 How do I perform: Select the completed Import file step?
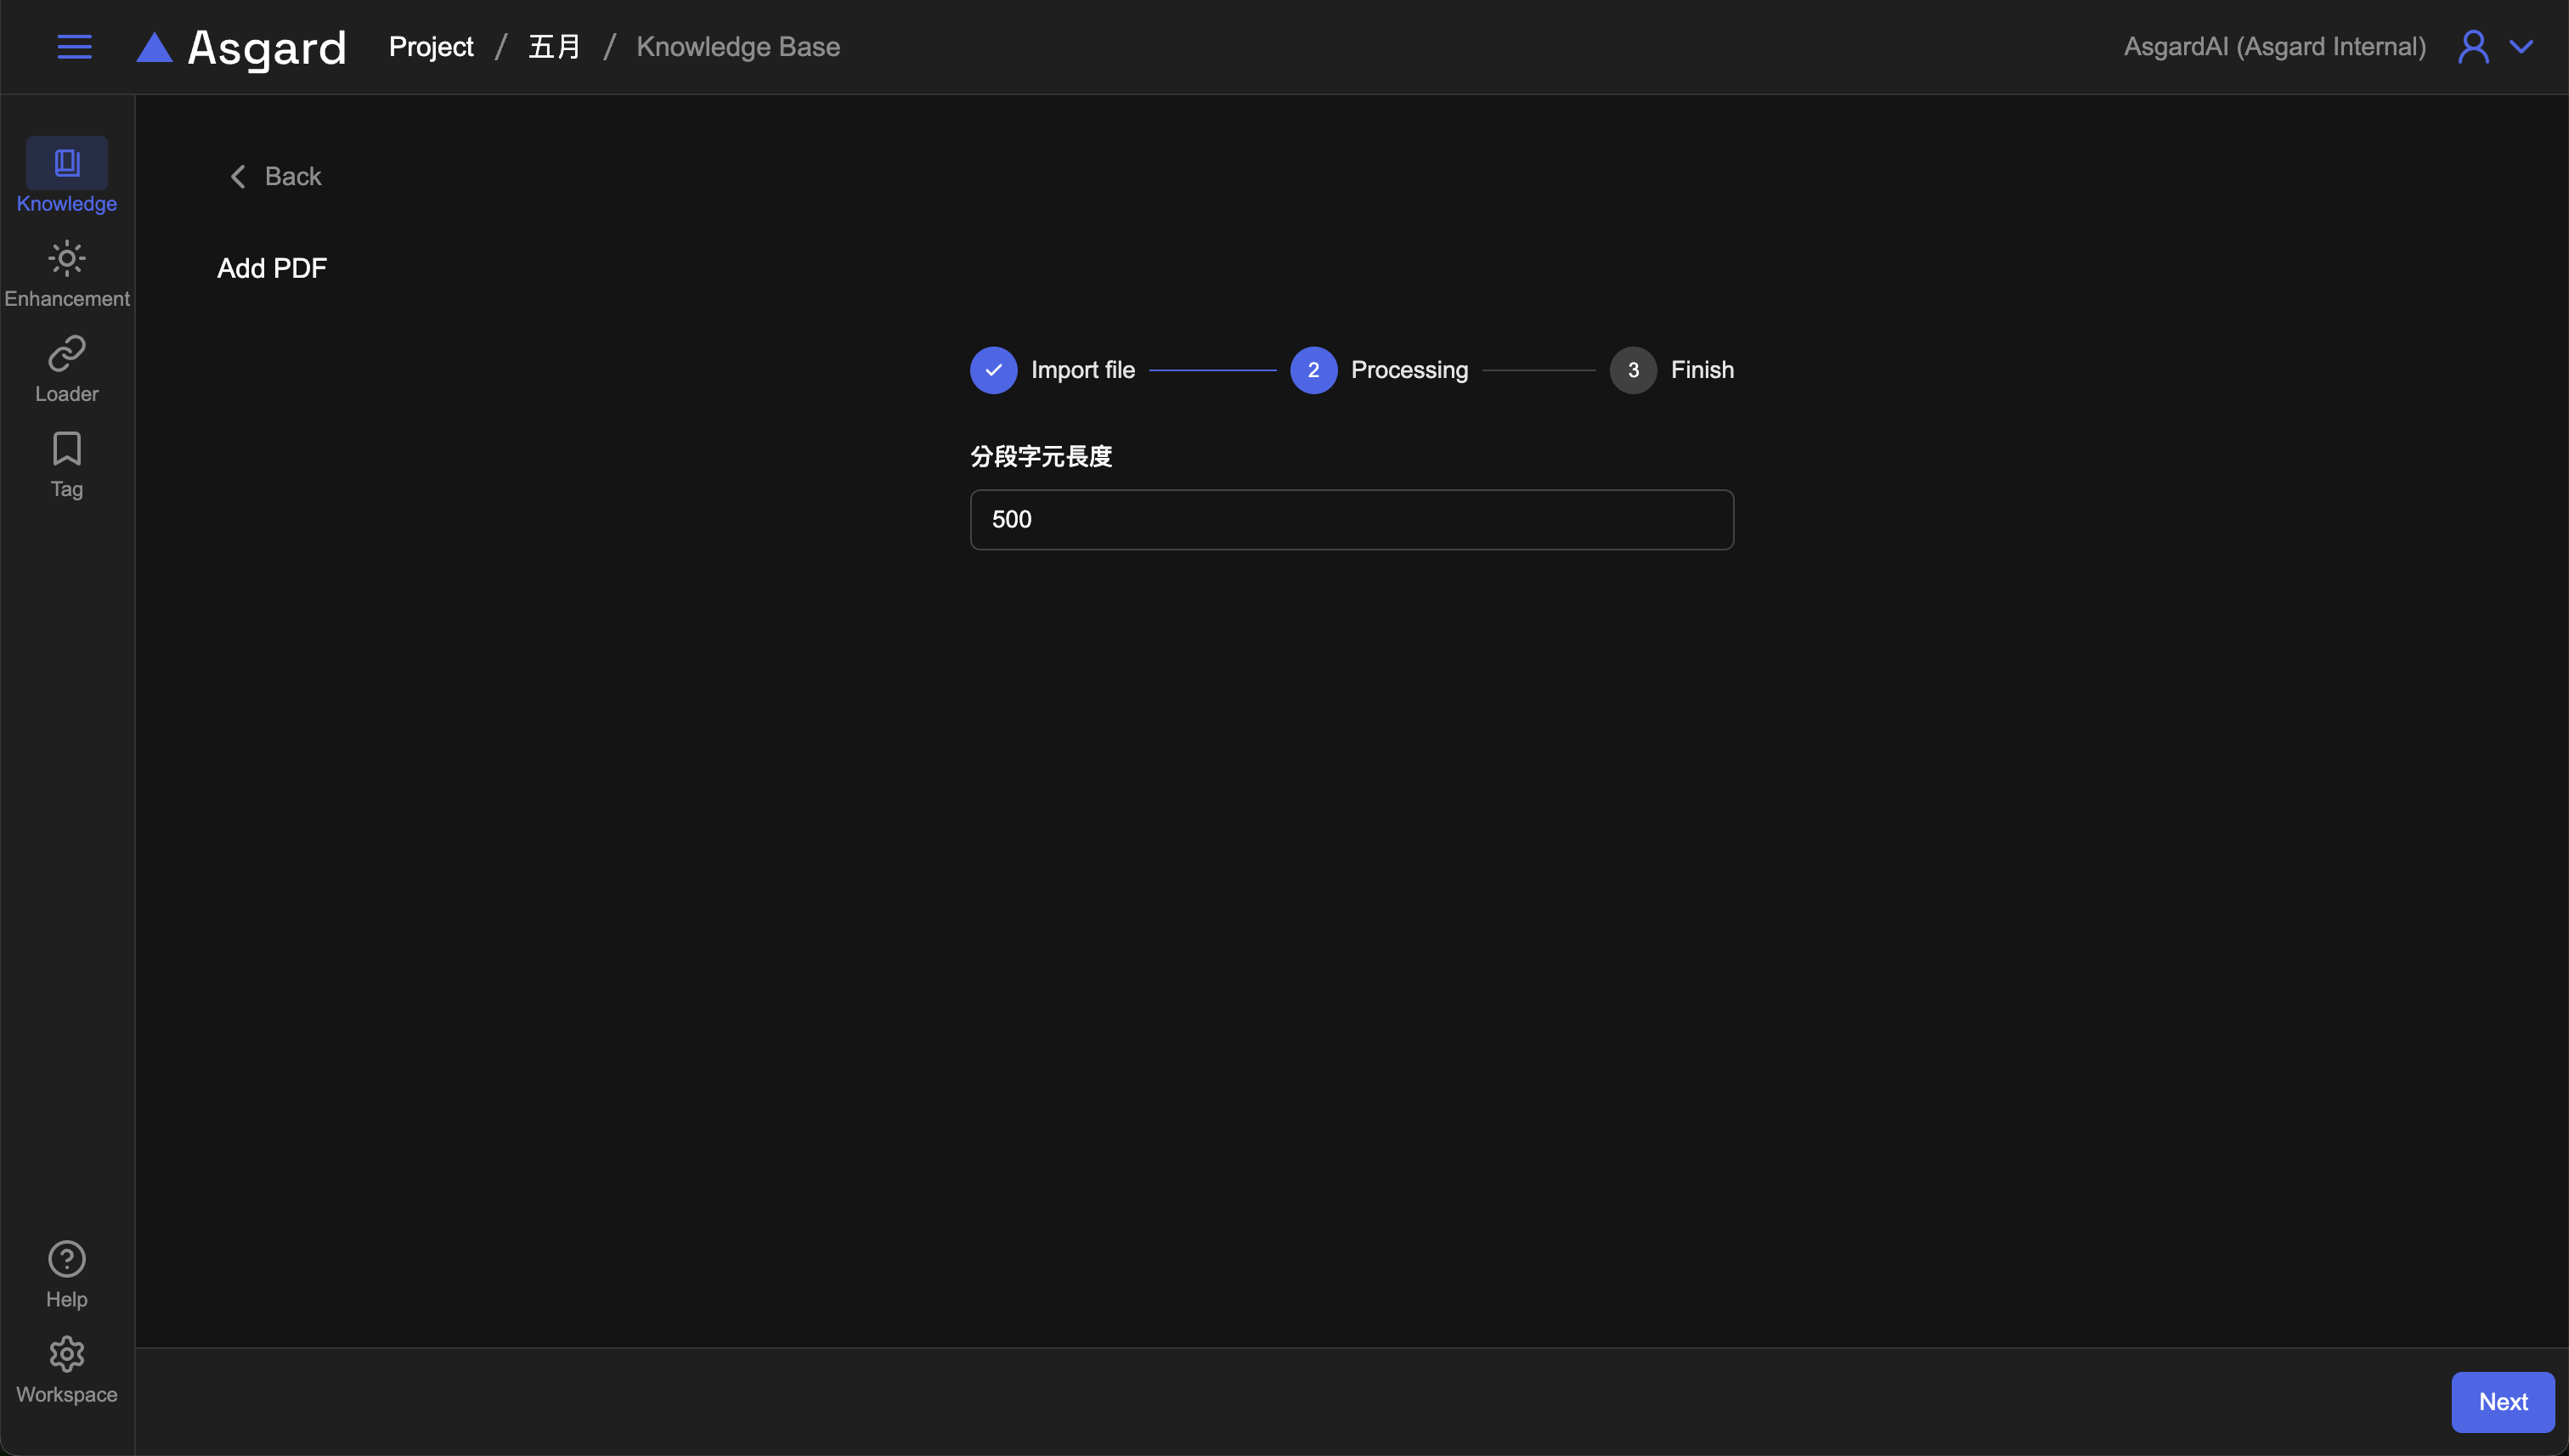pyautogui.click(x=993, y=370)
